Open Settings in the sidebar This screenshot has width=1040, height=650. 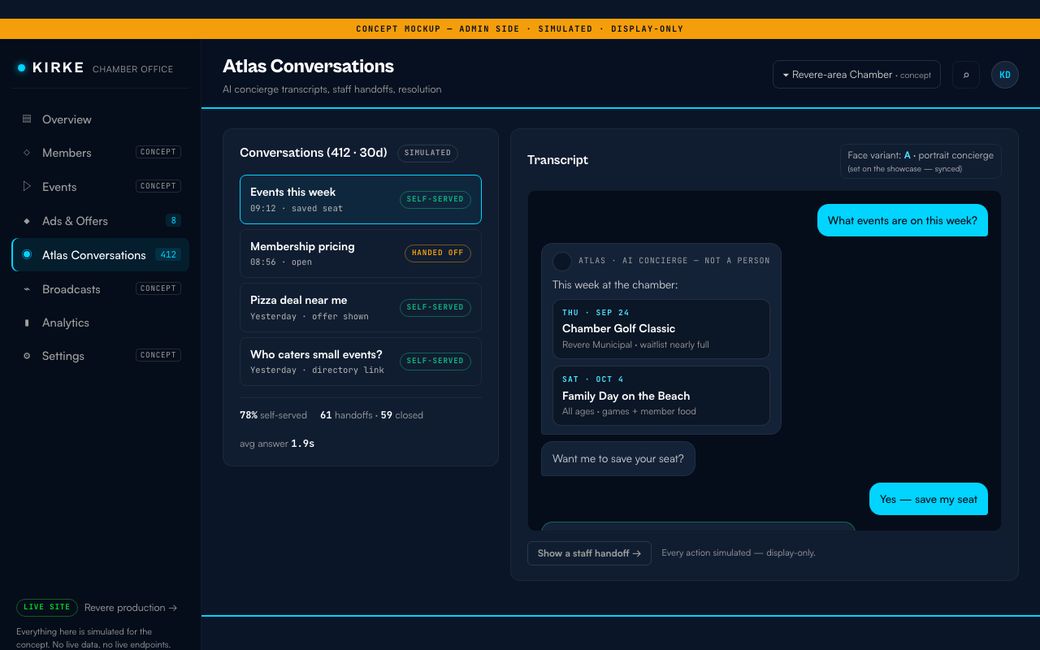click(x=100, y=356)
